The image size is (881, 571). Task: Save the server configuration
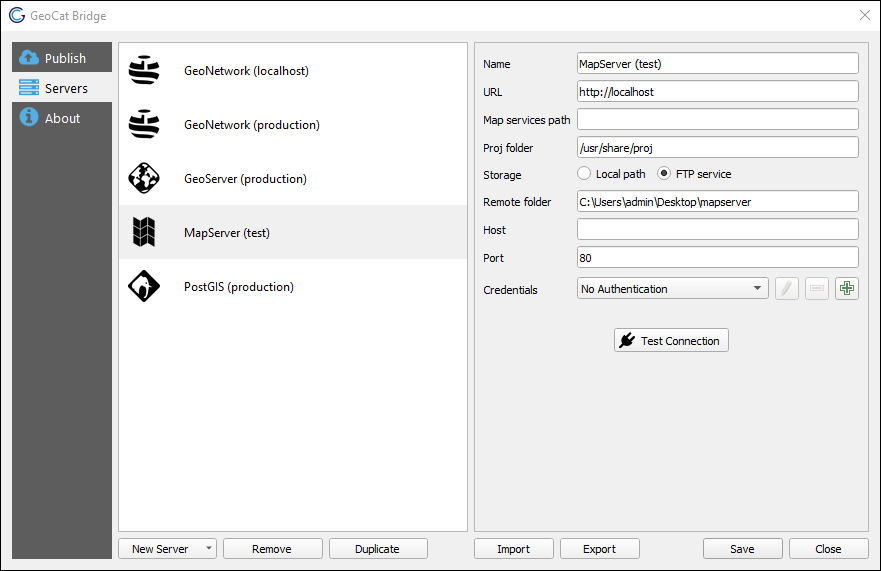tap(742, 549)
